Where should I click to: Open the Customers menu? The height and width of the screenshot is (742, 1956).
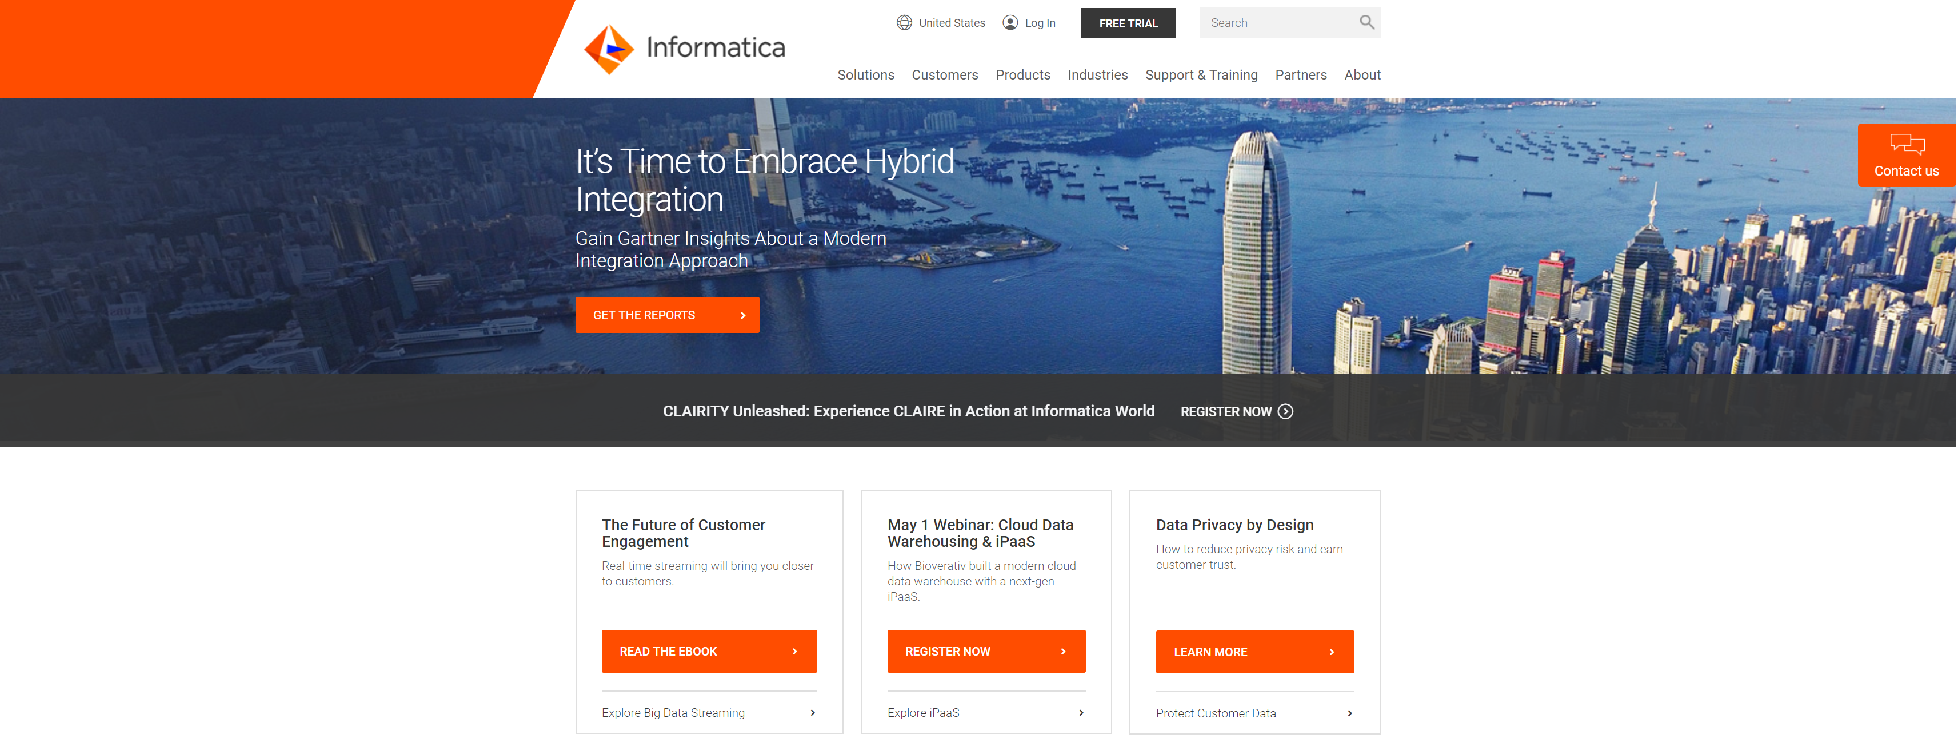(945, 75)
